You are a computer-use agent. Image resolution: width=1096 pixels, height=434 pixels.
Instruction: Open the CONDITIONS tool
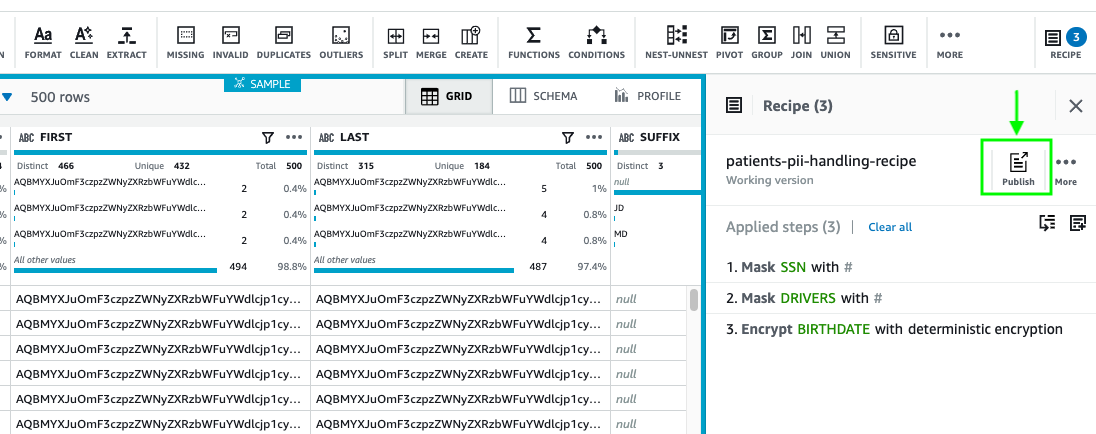click(596, 43)
